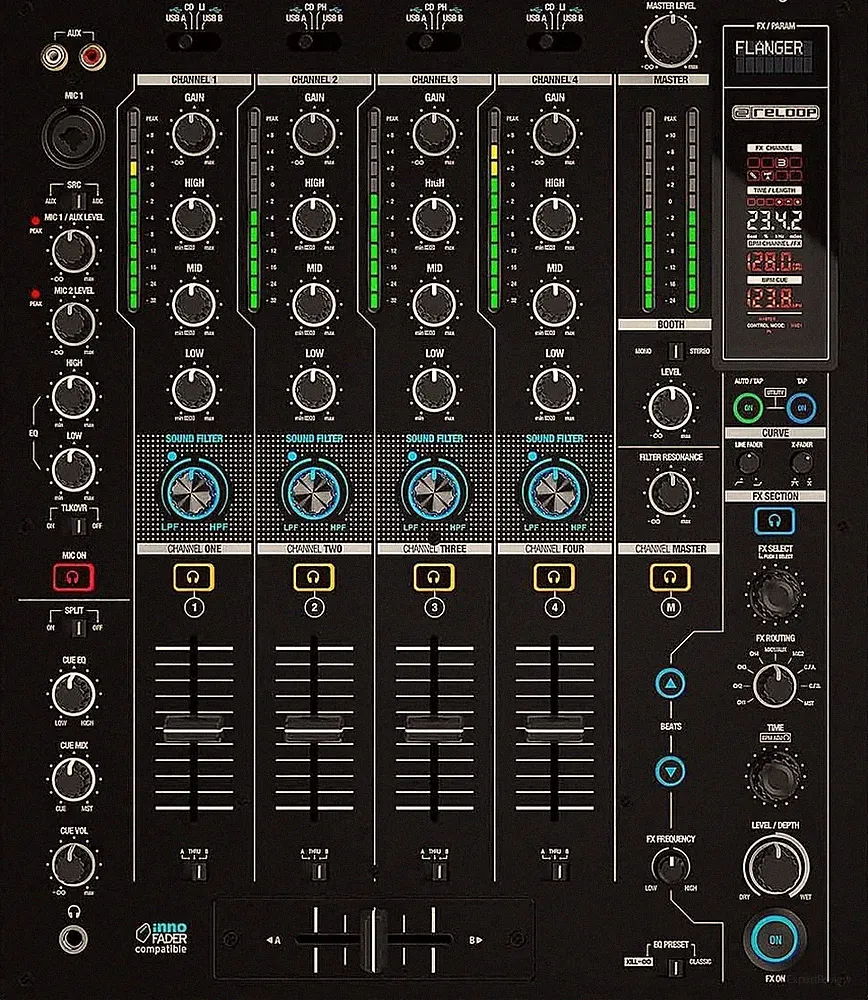Click the green AUTO/TAP ON button
Screen dimensions: 868x1000
tap(748, 408)
